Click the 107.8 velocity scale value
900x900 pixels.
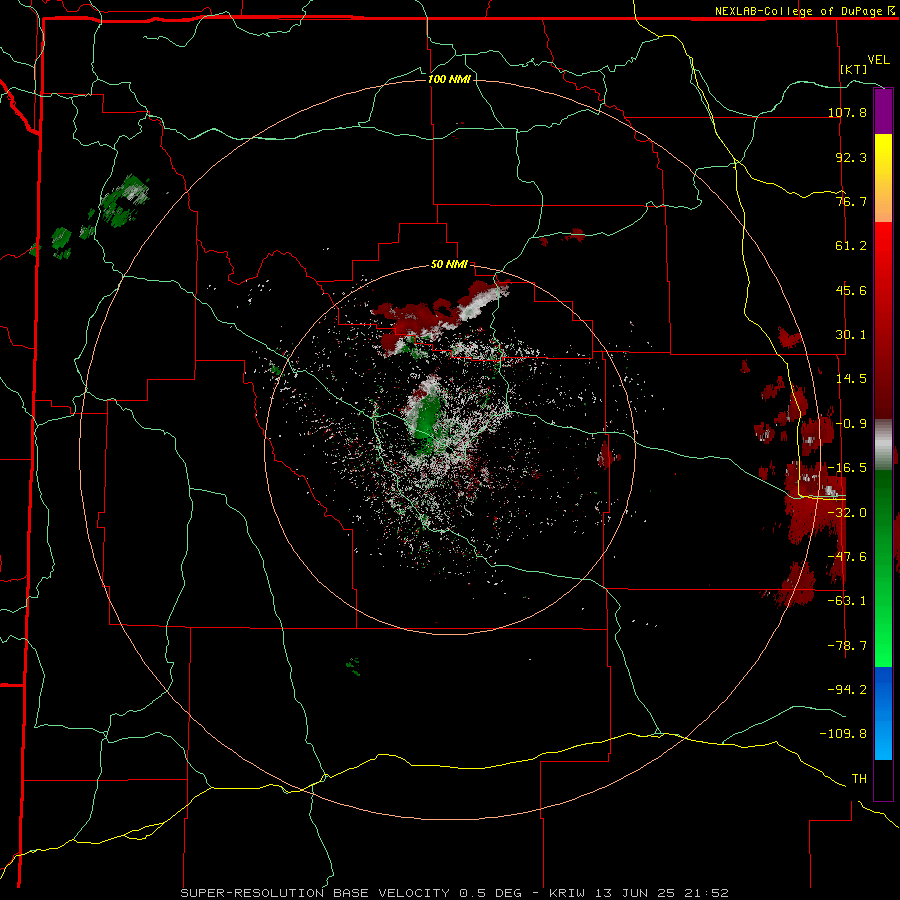click(847, 112)
